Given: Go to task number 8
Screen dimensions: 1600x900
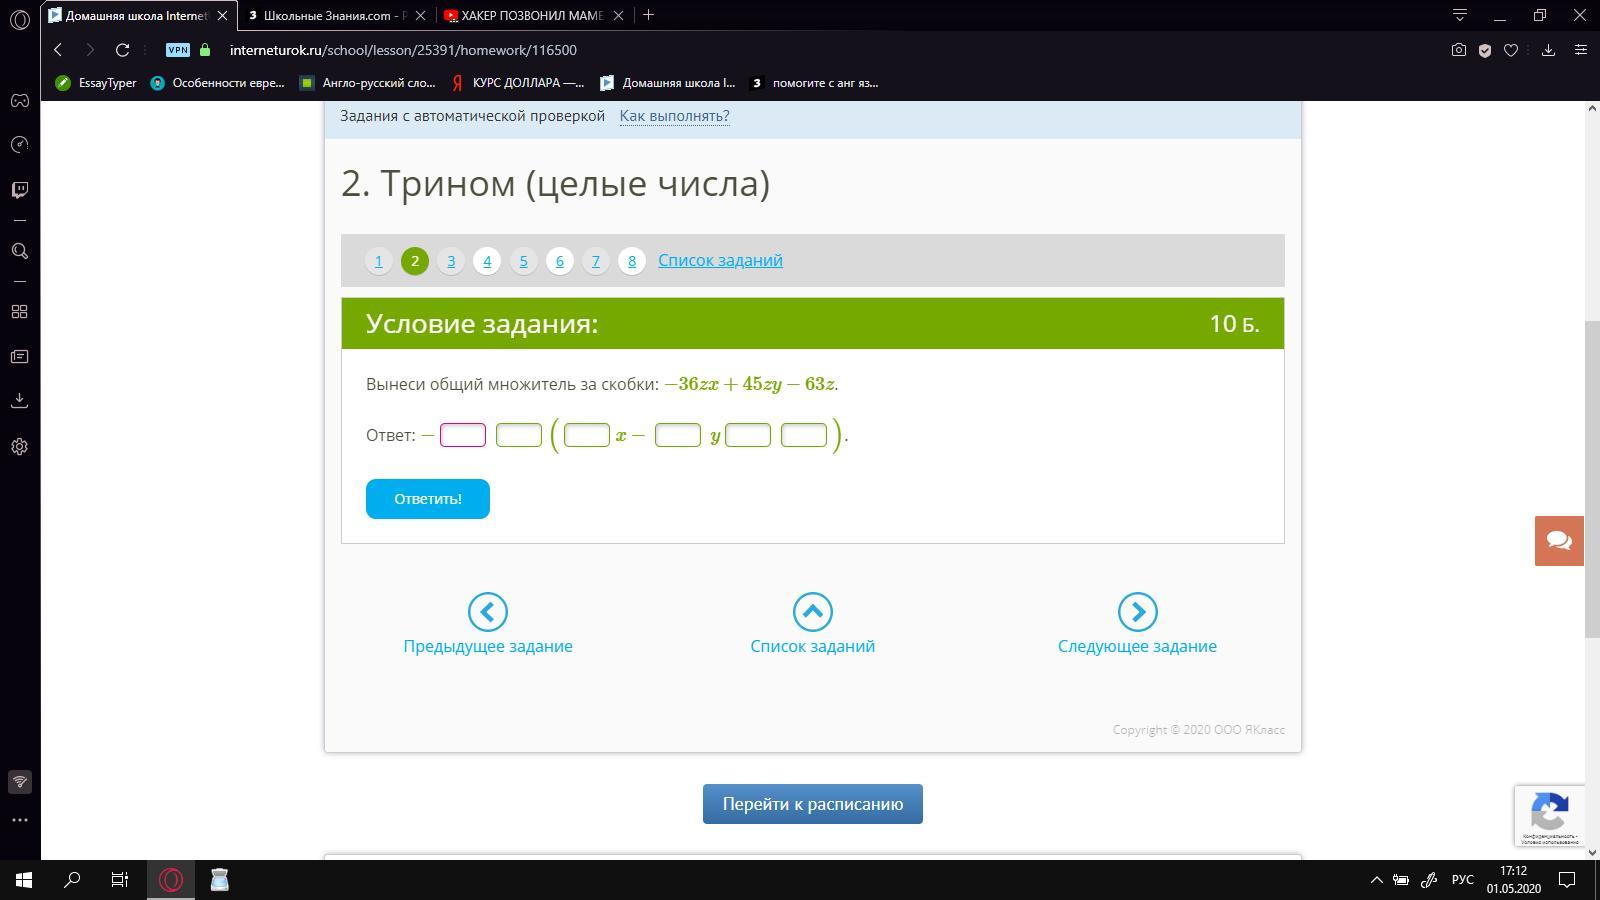Looking at the screenshot, I should coord(632,261).
